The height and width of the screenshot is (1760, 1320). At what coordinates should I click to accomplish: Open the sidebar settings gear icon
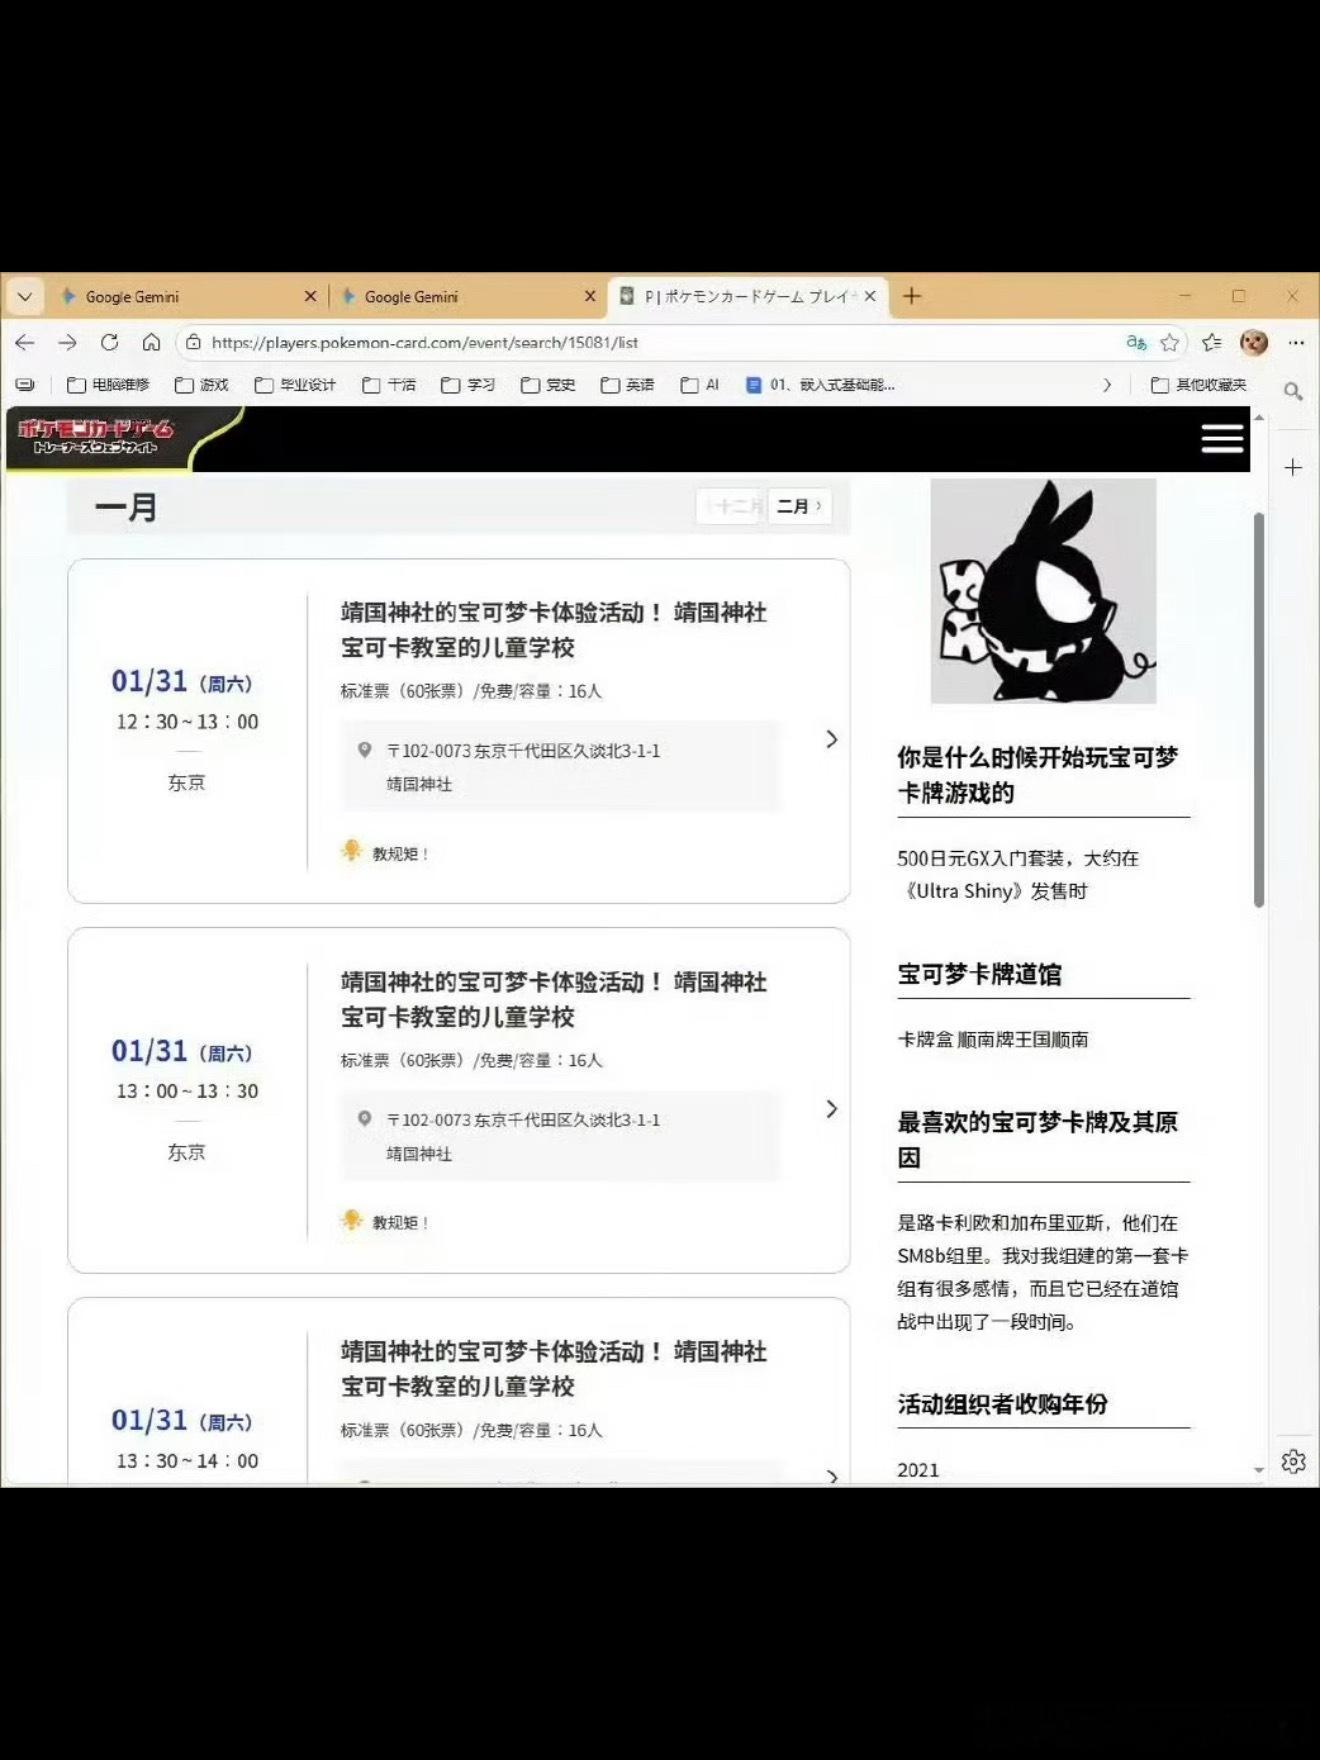(1293, 1461)
